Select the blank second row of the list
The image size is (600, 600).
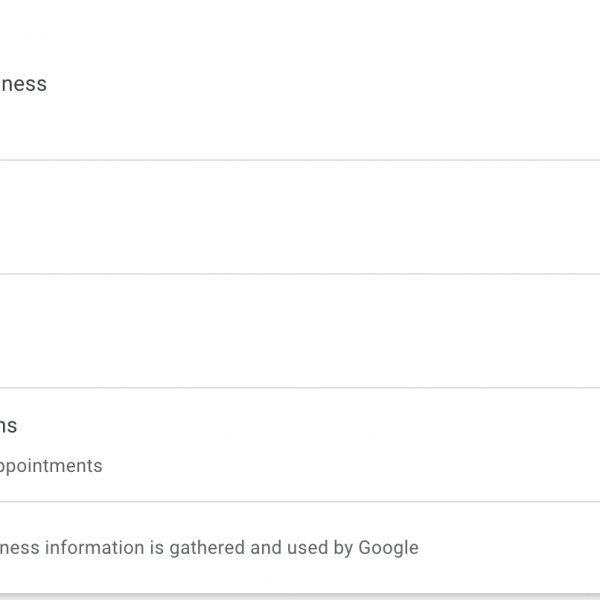(x=300, y=217)
